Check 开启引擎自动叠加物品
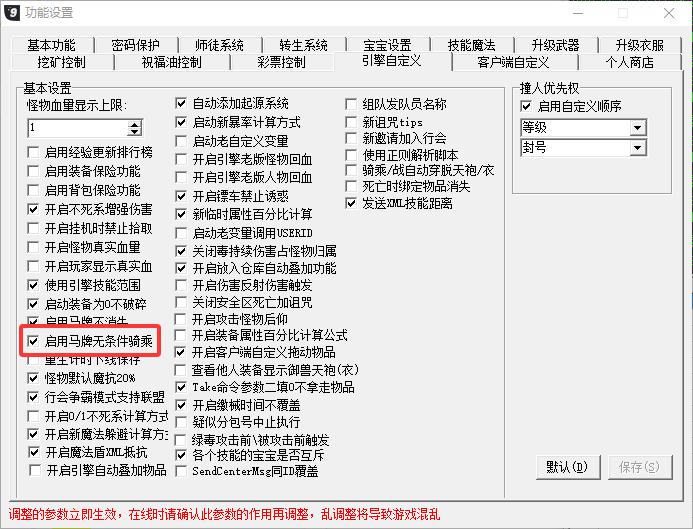The height and width of the screenshot is (529, 693). tap(35, 470)
